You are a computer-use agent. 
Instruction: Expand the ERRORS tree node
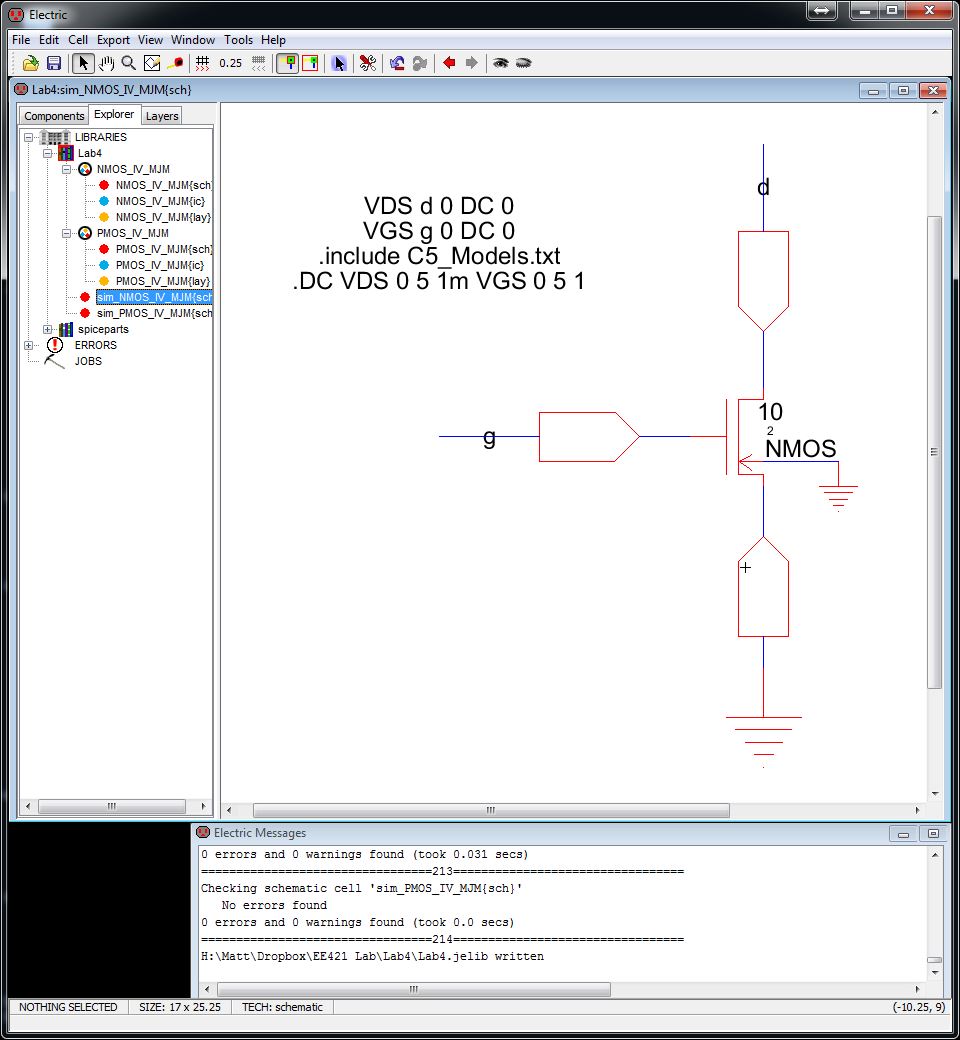coord(29,345)
